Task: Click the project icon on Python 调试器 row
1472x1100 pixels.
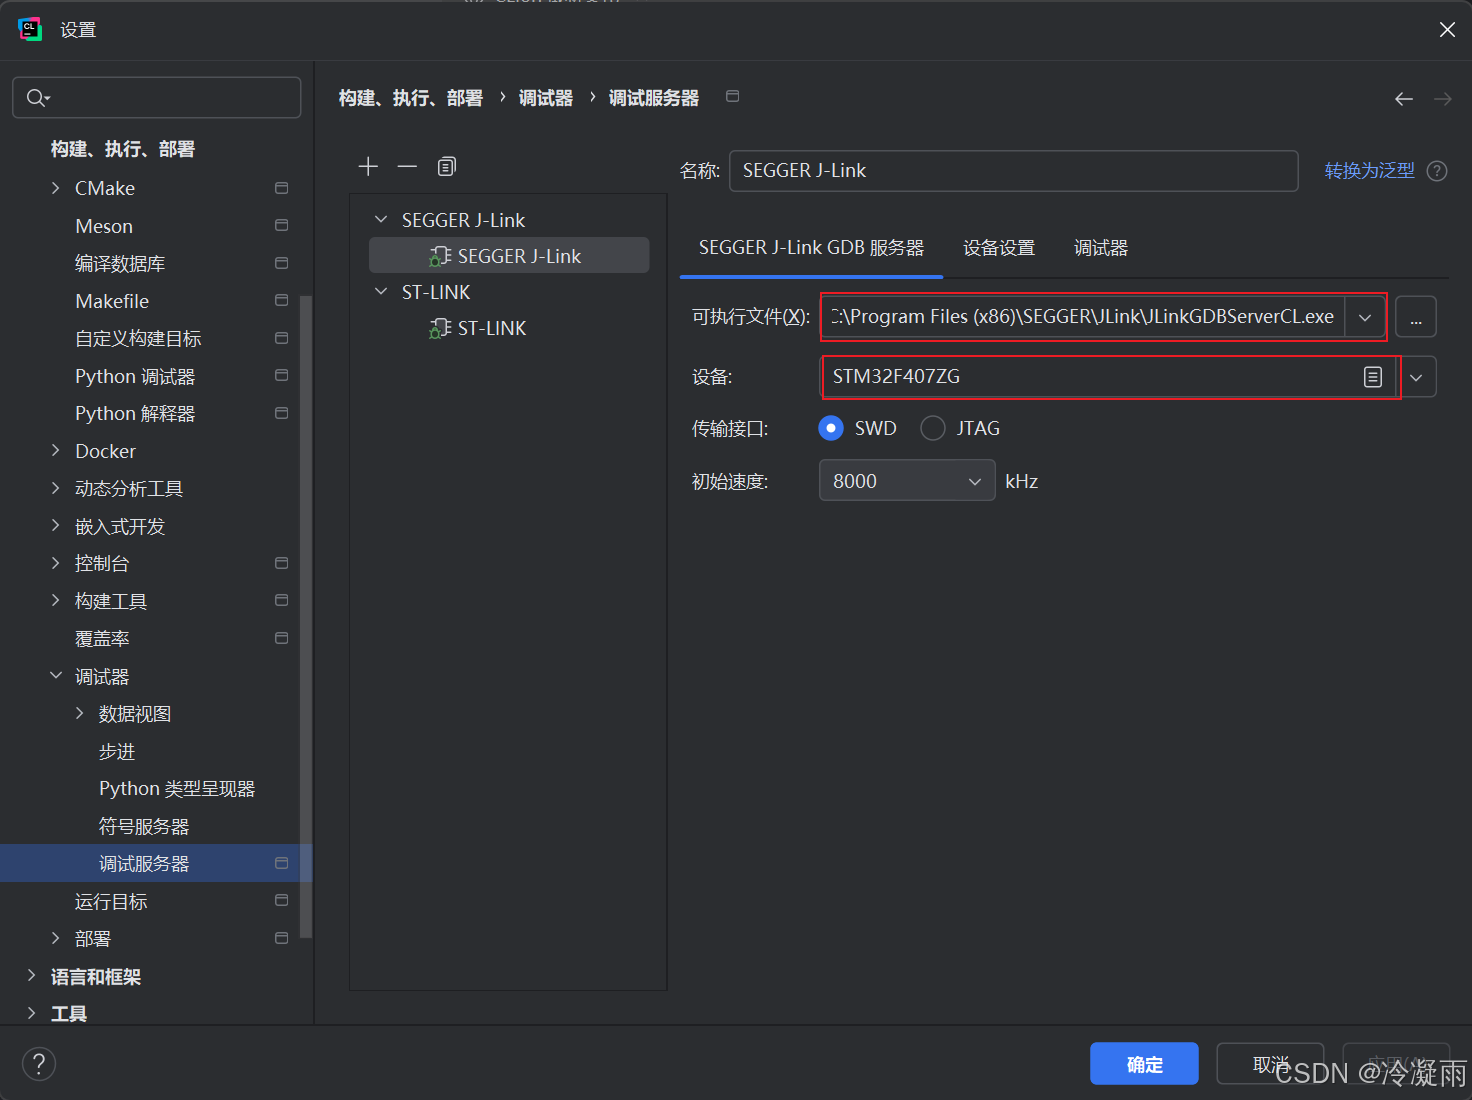Action: (281, 375)
